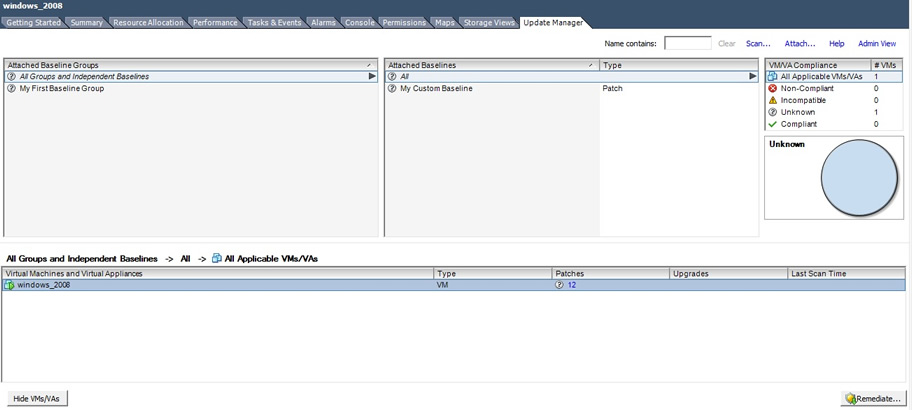Click the Hide VMs/VAs button

click(x=35, y=398)
